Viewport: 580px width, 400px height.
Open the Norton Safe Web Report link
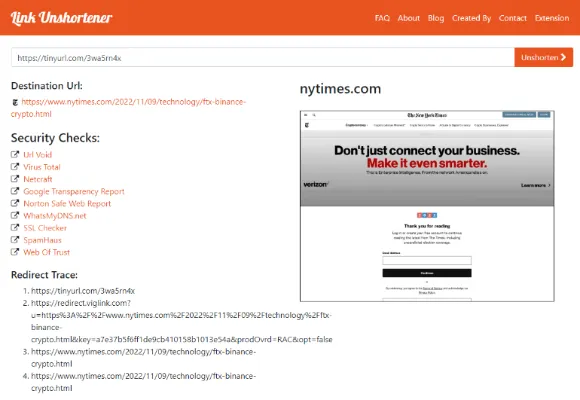[x=67, y=204]
